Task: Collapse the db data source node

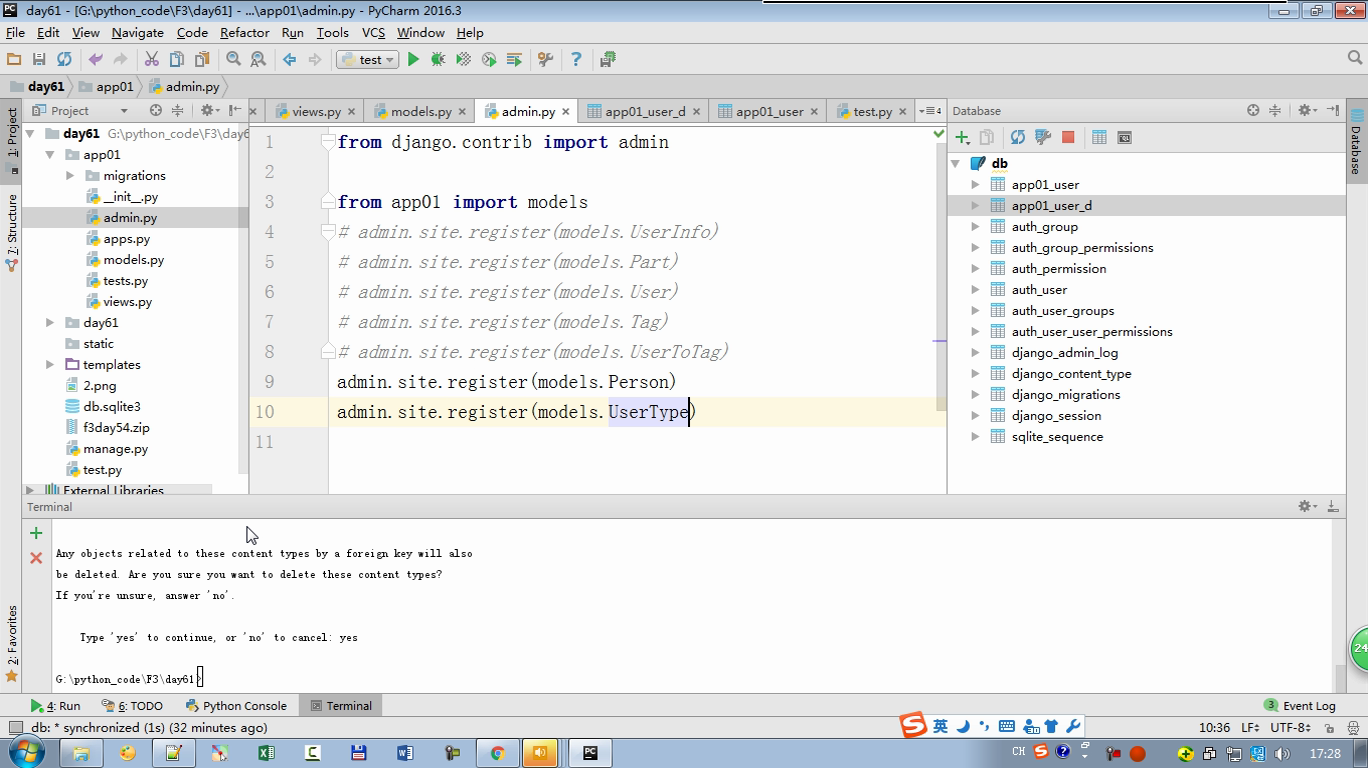Action: tap(956, 163)
